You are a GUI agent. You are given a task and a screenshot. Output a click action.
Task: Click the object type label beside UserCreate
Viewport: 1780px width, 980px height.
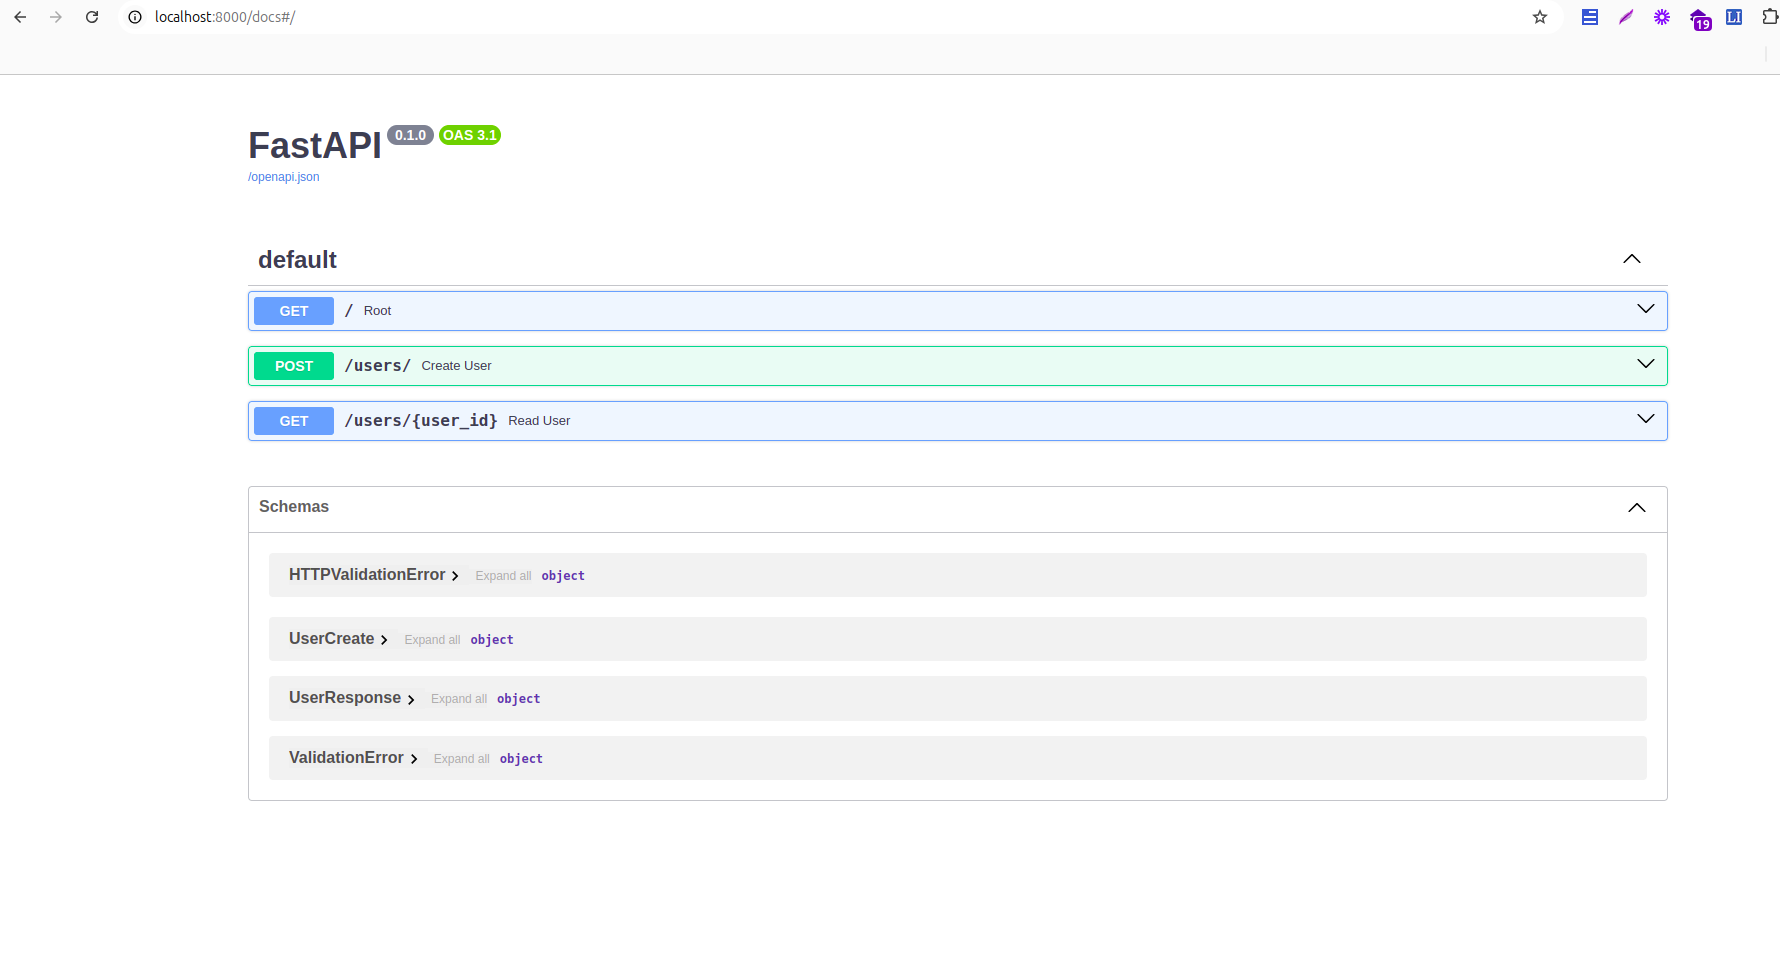coord(492,640)
